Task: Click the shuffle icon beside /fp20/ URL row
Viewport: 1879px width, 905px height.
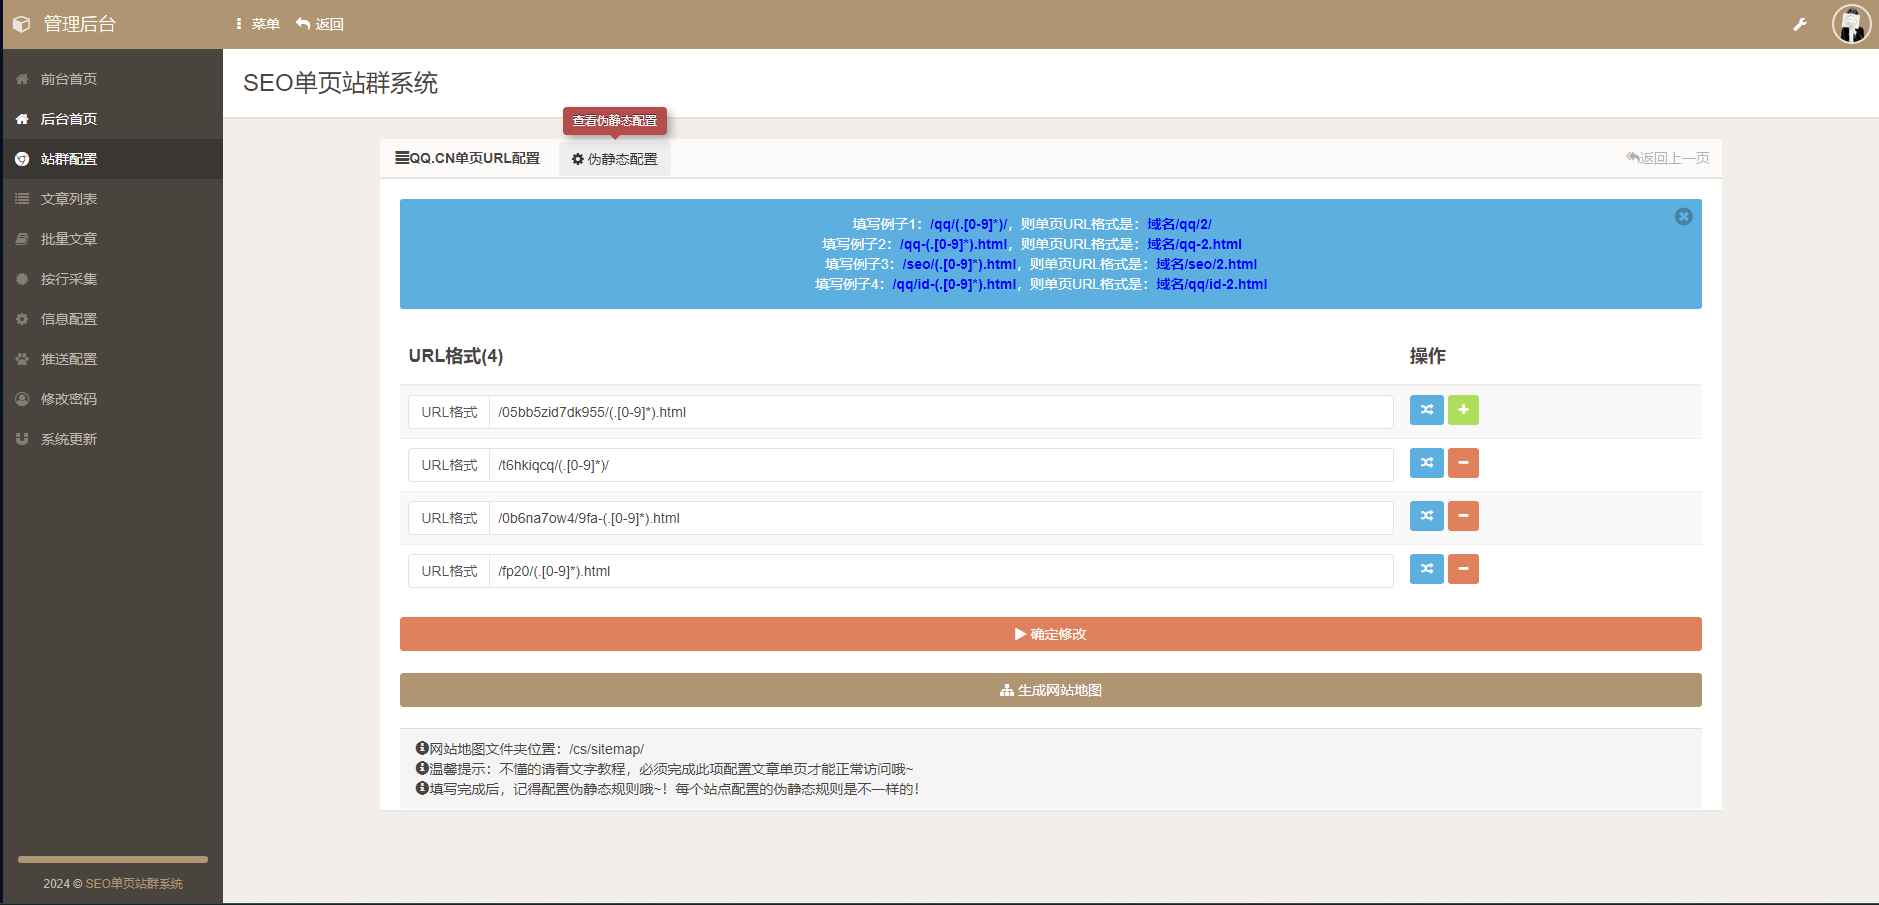Action: (x=1427, y=568)
